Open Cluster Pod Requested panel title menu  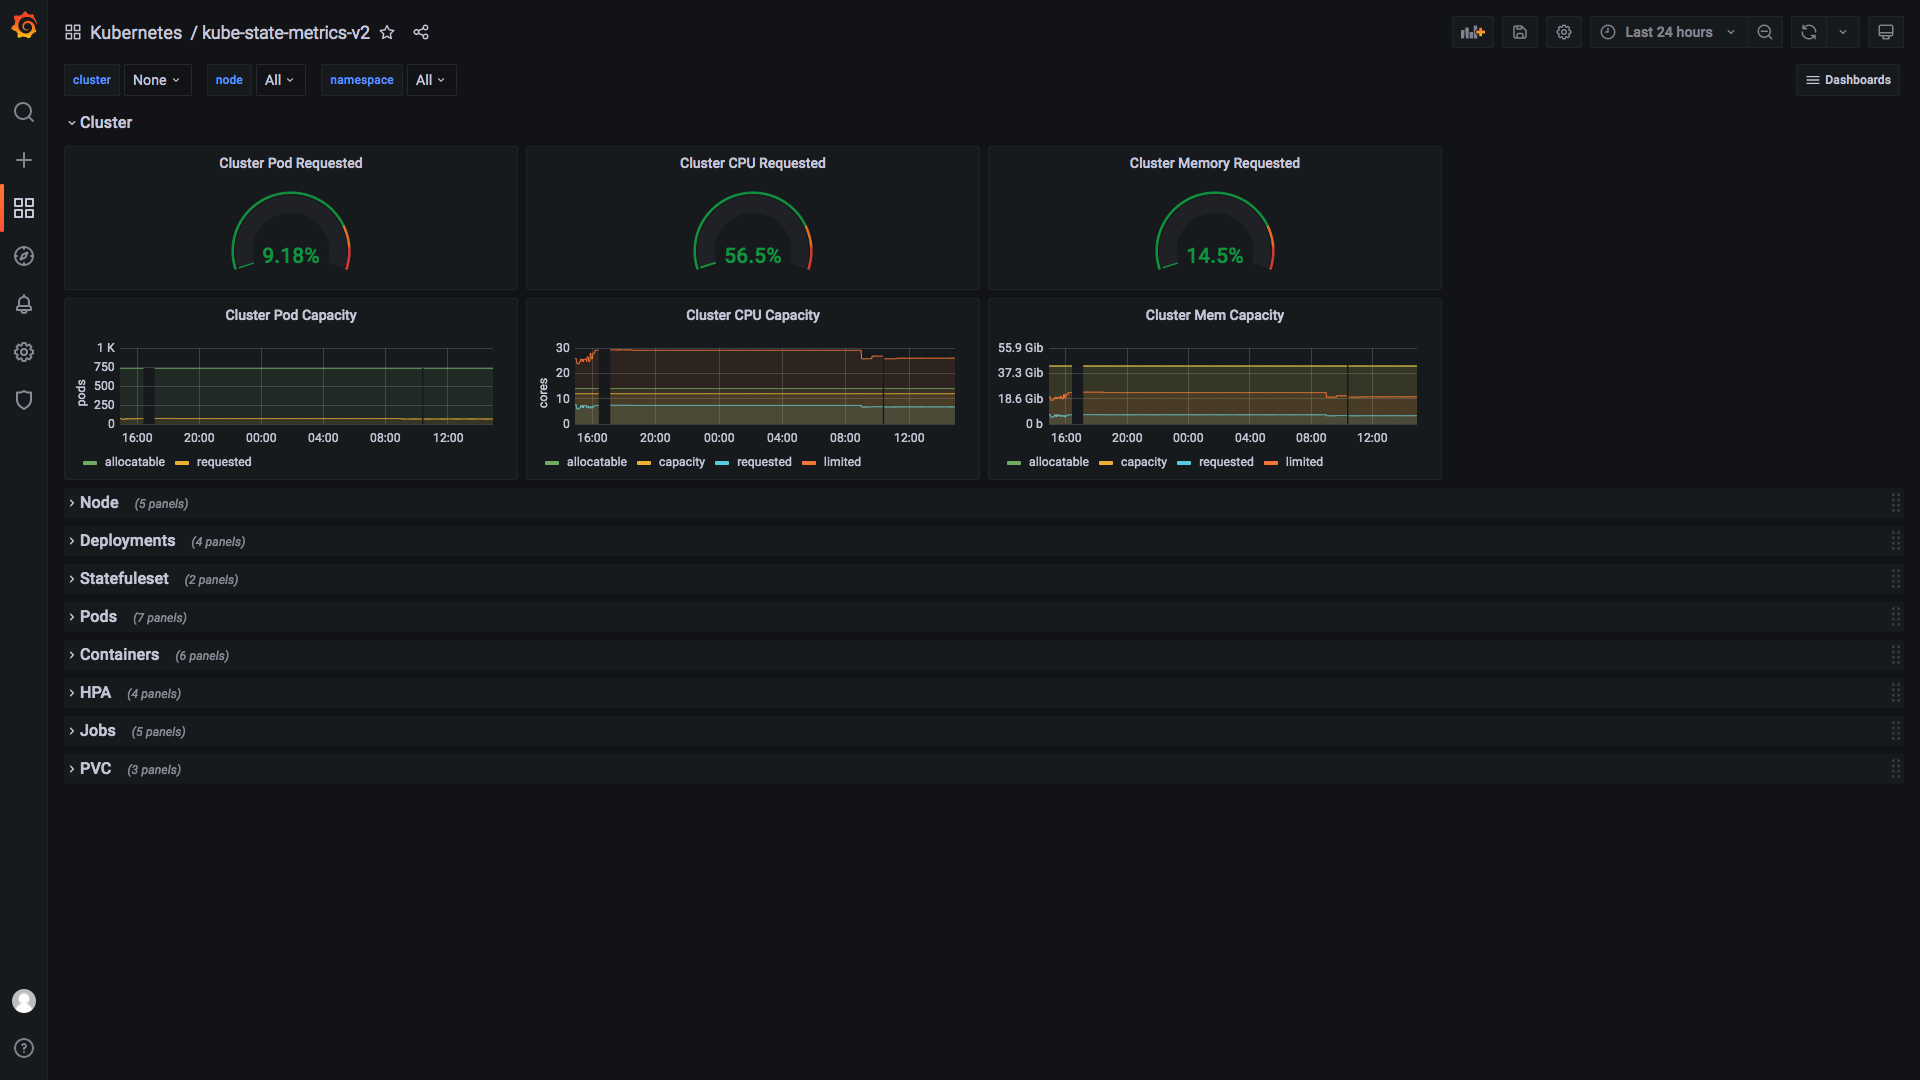(x=291, y=163)
